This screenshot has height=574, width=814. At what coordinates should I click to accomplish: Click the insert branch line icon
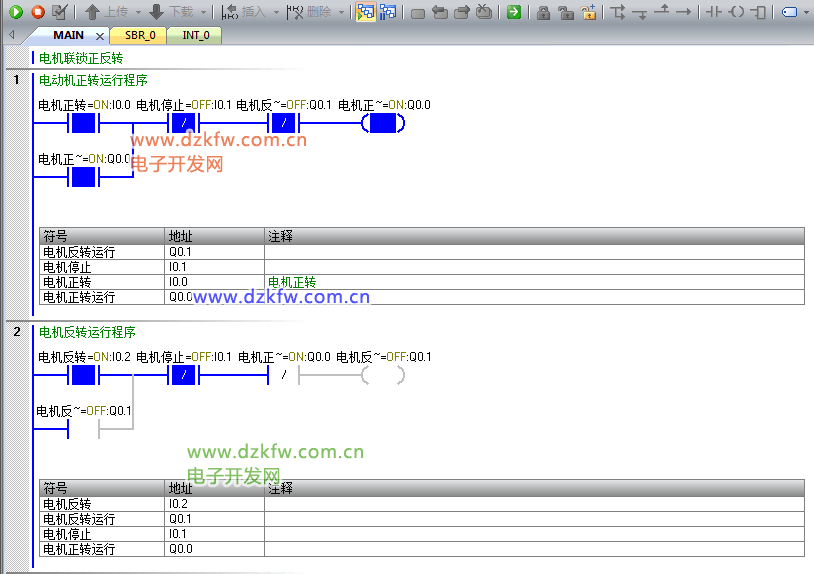point(619,12)
